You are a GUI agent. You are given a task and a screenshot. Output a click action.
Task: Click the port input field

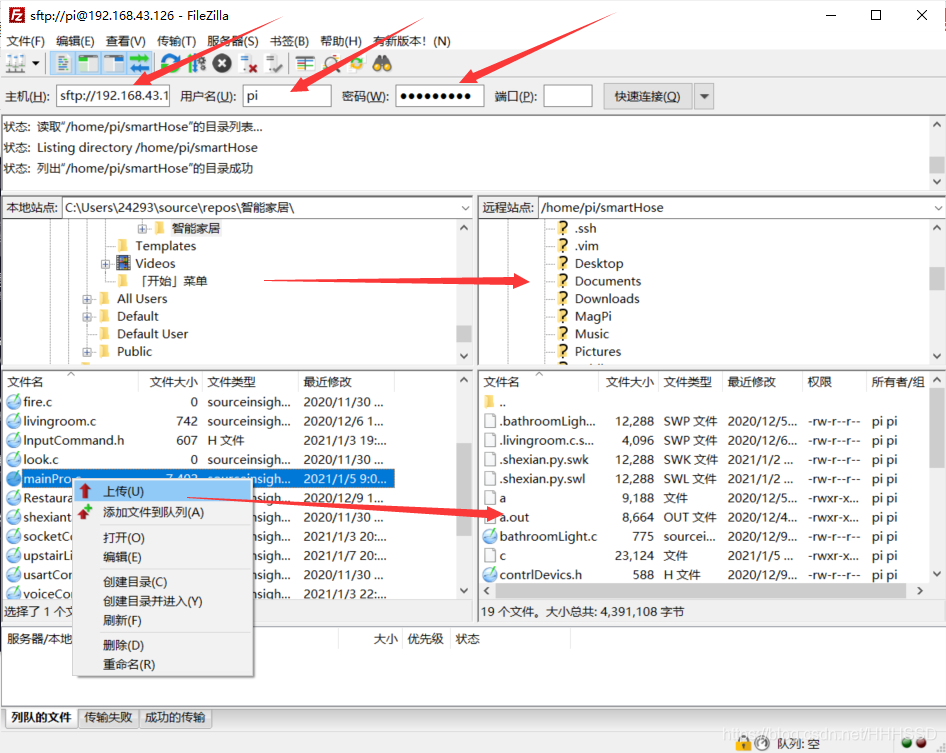click(x=568, y=96)
